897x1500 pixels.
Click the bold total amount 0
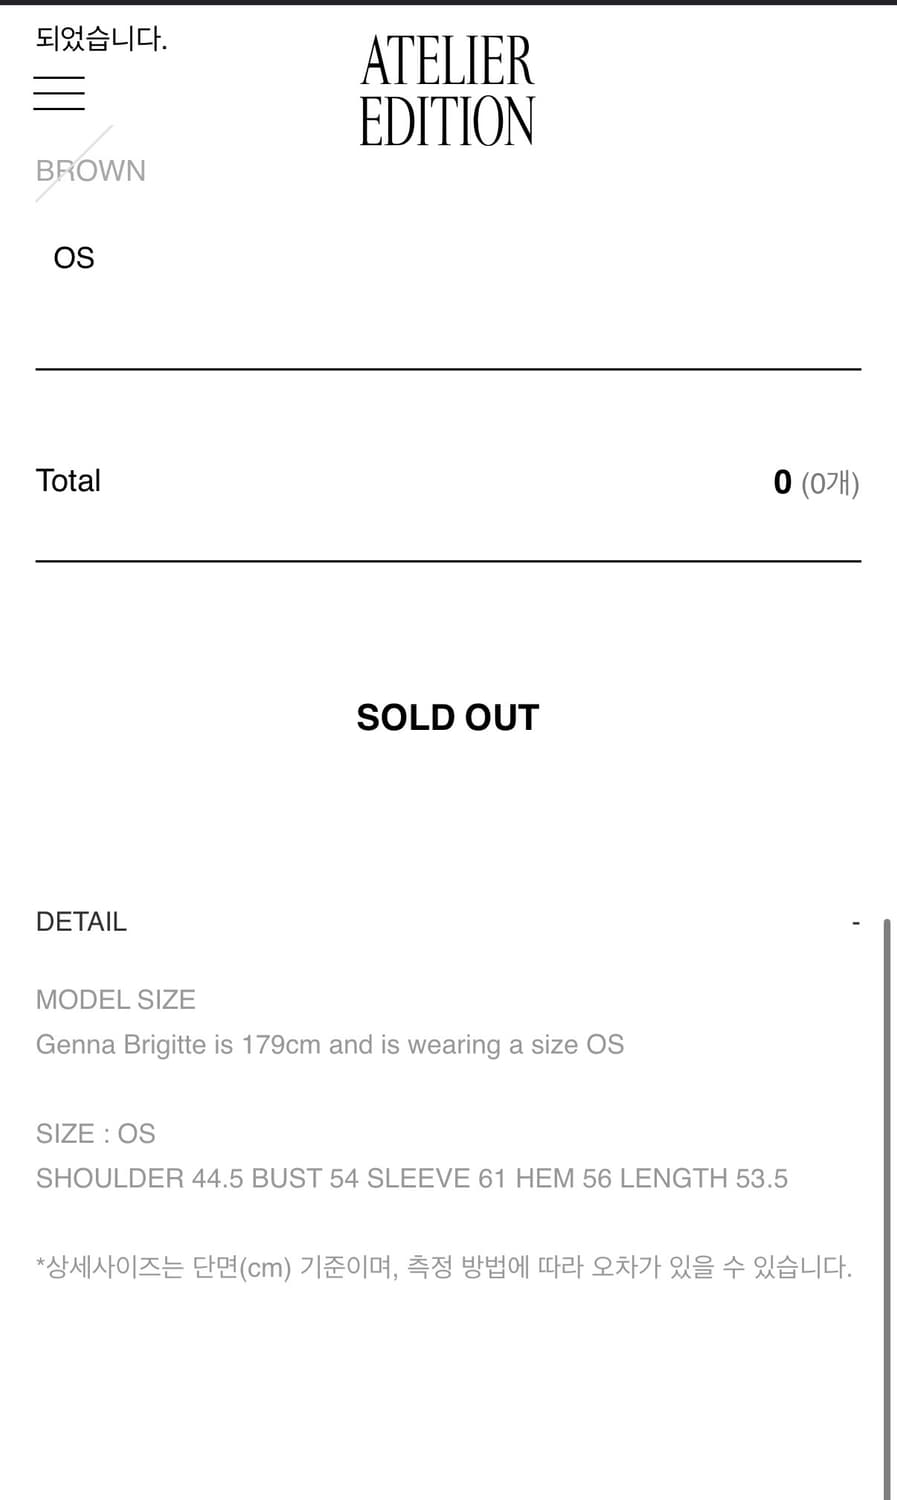click(782, 483)
